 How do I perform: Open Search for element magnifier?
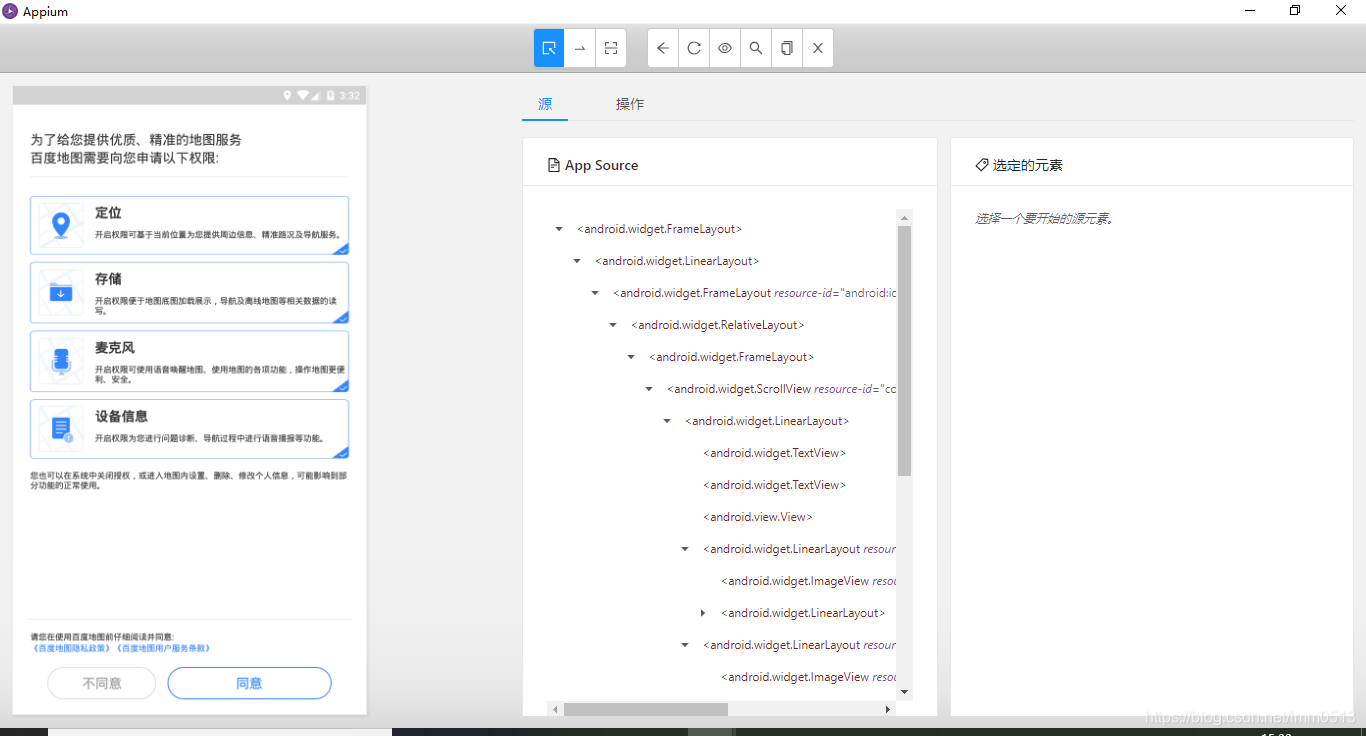[756, 48]
